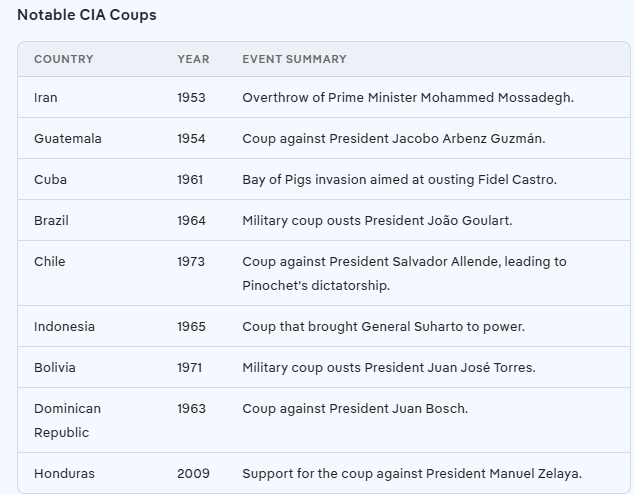Click the Honduras 2009 year cell
This screenshot has height=494, width=634.
tap(193, 473)
